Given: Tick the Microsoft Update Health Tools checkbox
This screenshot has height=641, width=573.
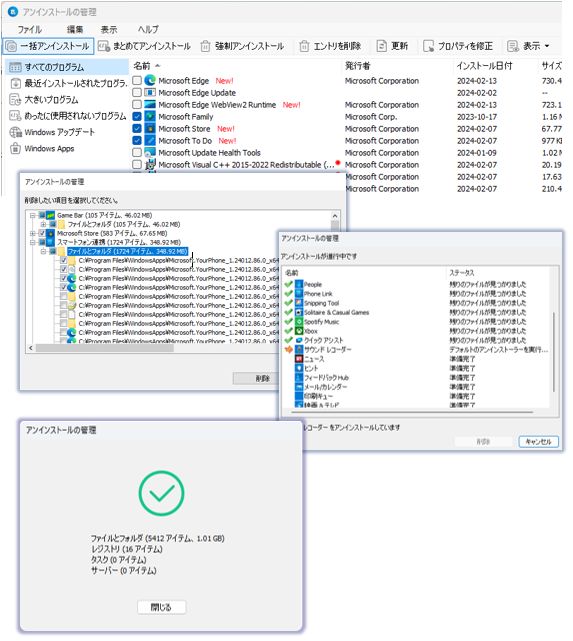Looking at the screenshot, I should [x=137, y=152].
